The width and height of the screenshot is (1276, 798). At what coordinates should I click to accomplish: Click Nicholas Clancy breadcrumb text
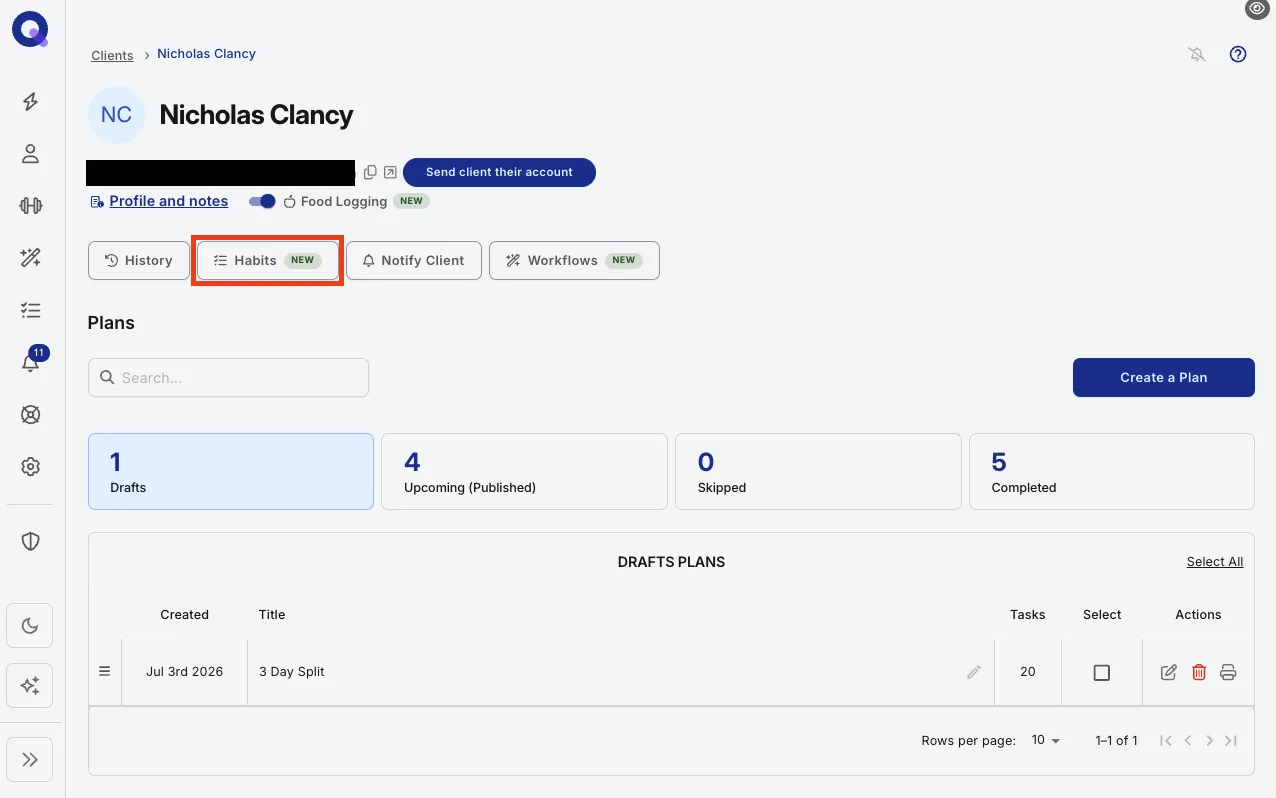point(206,54)
